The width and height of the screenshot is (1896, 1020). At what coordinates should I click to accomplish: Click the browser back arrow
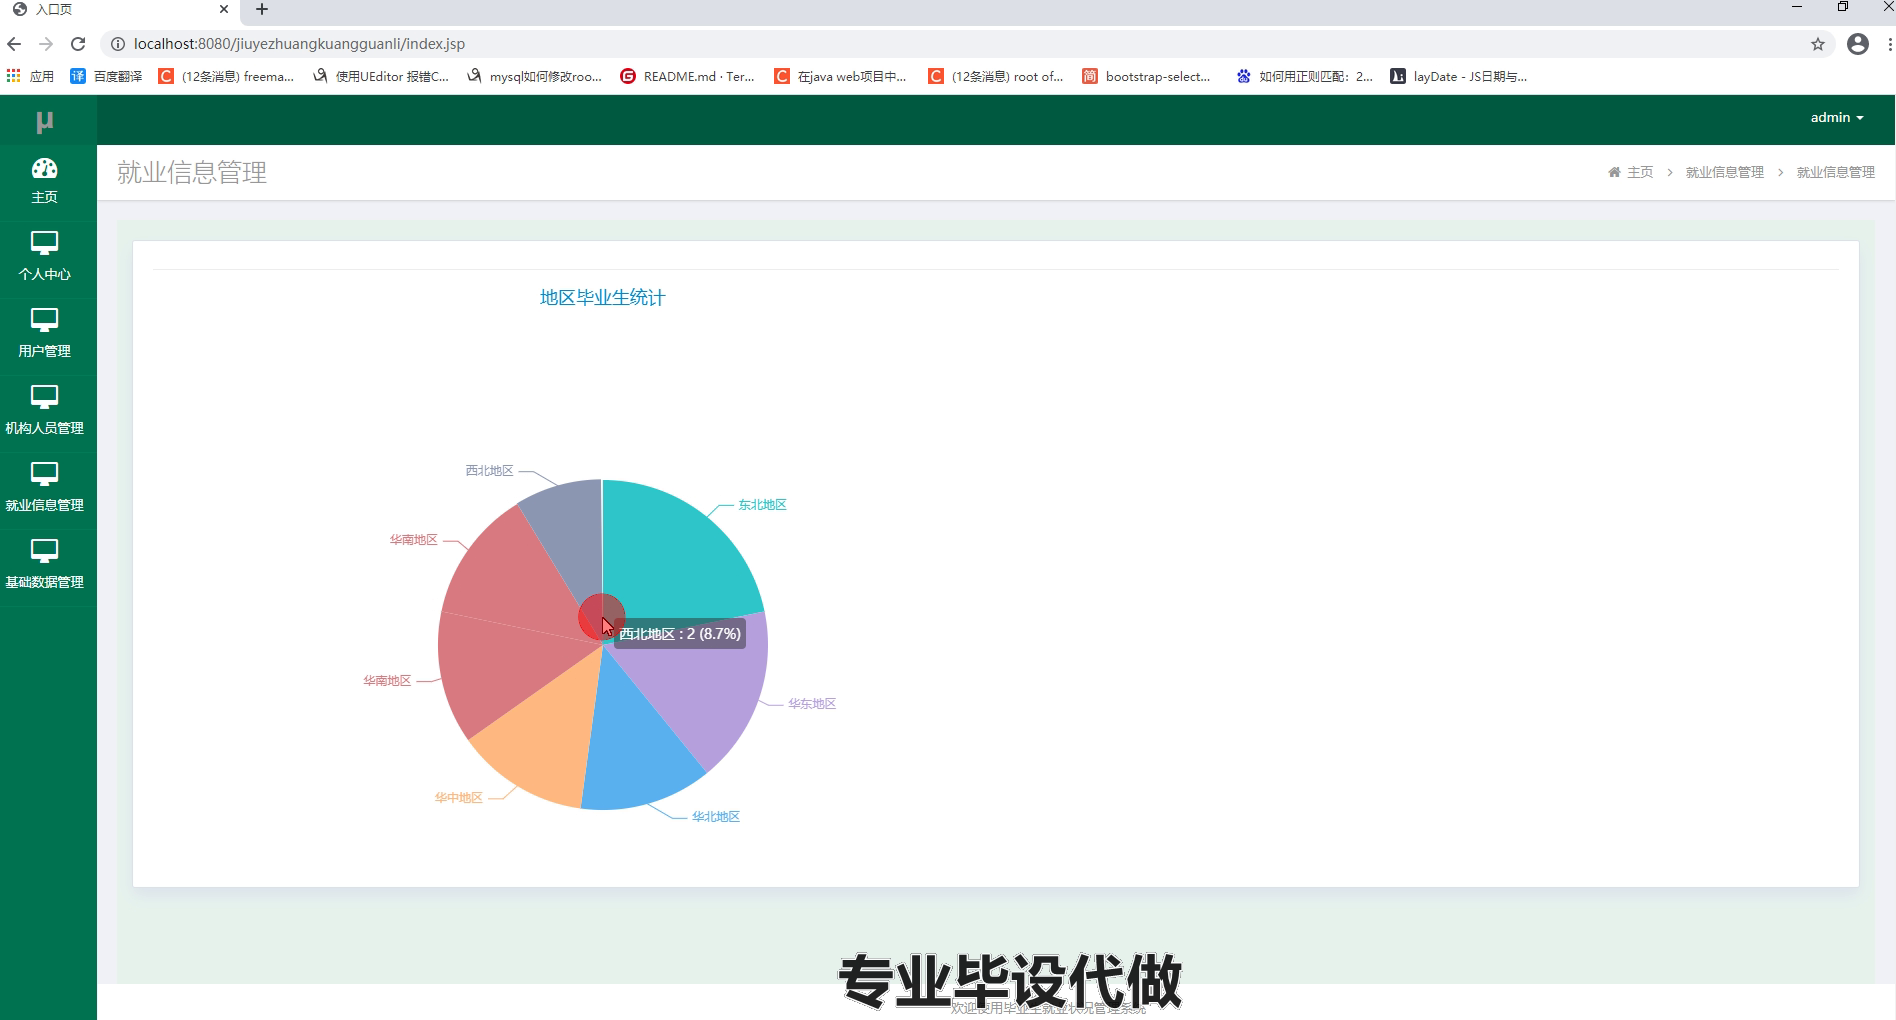pos(14,44)
